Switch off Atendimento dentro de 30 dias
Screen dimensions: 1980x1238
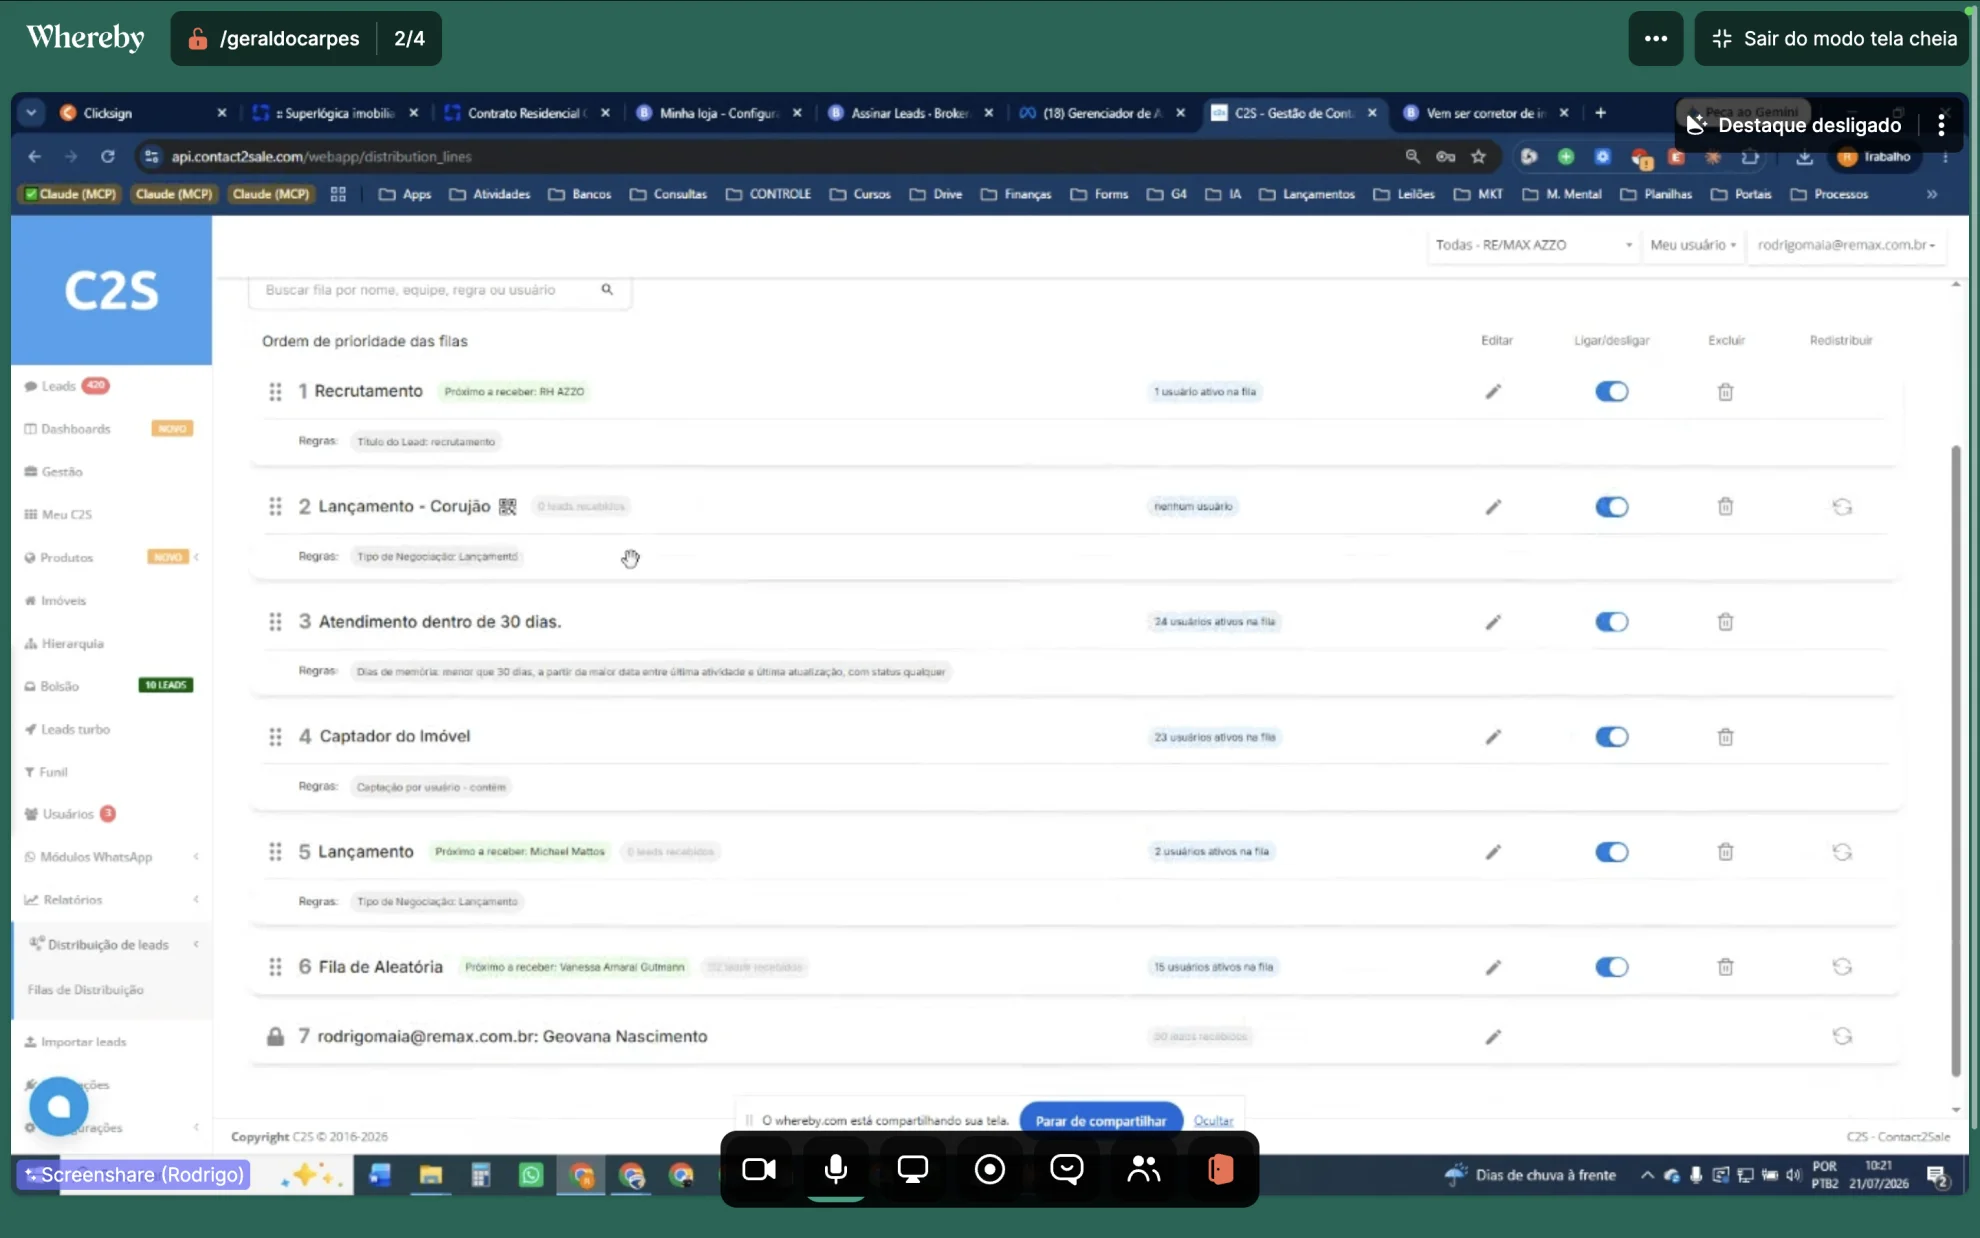click(x=1612, y=622)
